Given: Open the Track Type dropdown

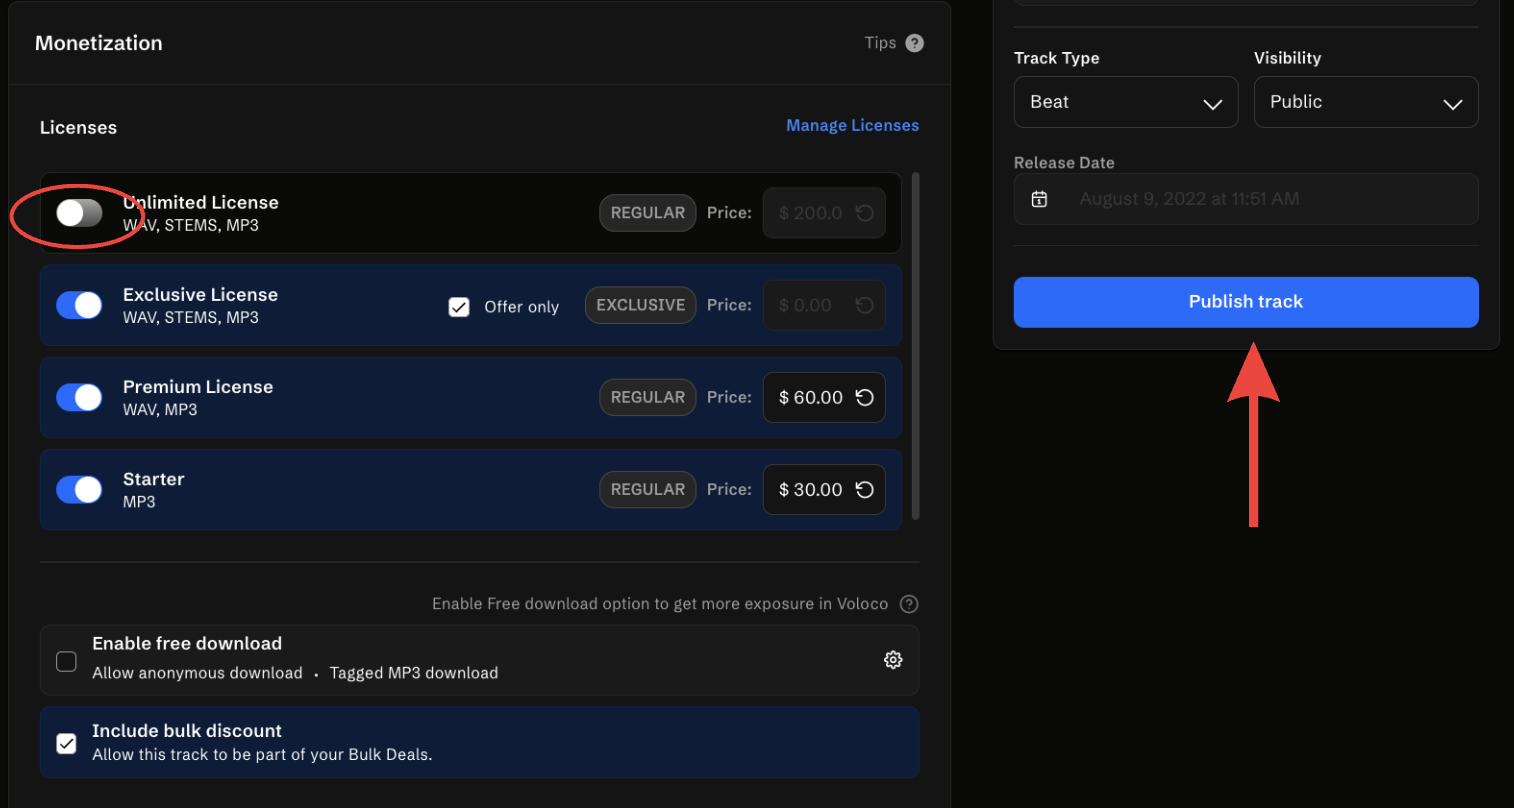Looking at the screenshot, I should pyautogui.click(x=1125, y=102).
